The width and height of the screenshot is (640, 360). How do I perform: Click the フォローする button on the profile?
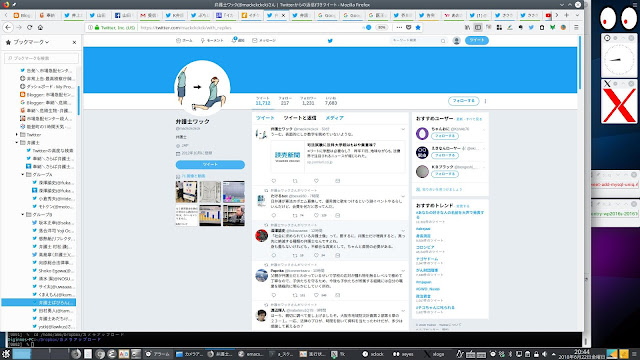click(x=463, y=100)
